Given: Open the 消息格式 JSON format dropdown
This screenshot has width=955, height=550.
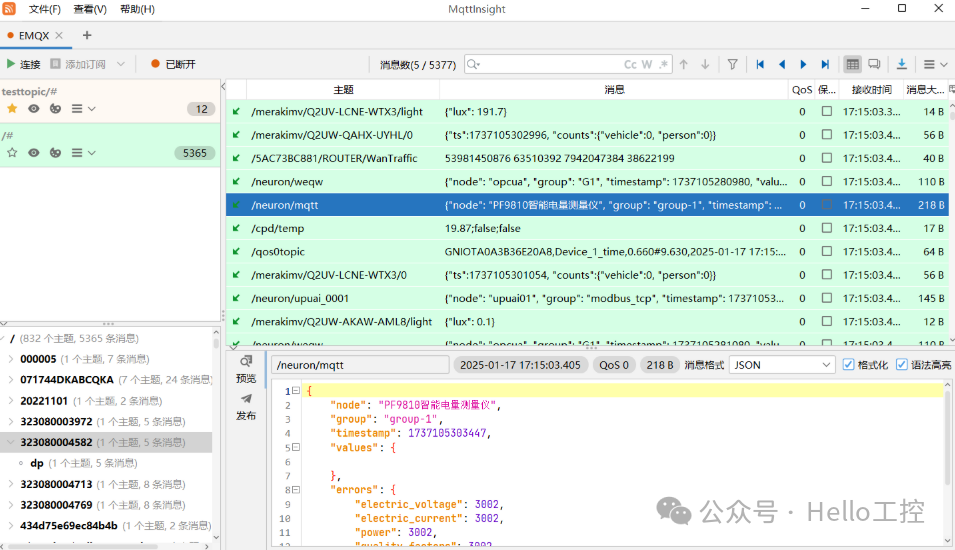Looking at the screenshot, I should click(x=781, y=365).
